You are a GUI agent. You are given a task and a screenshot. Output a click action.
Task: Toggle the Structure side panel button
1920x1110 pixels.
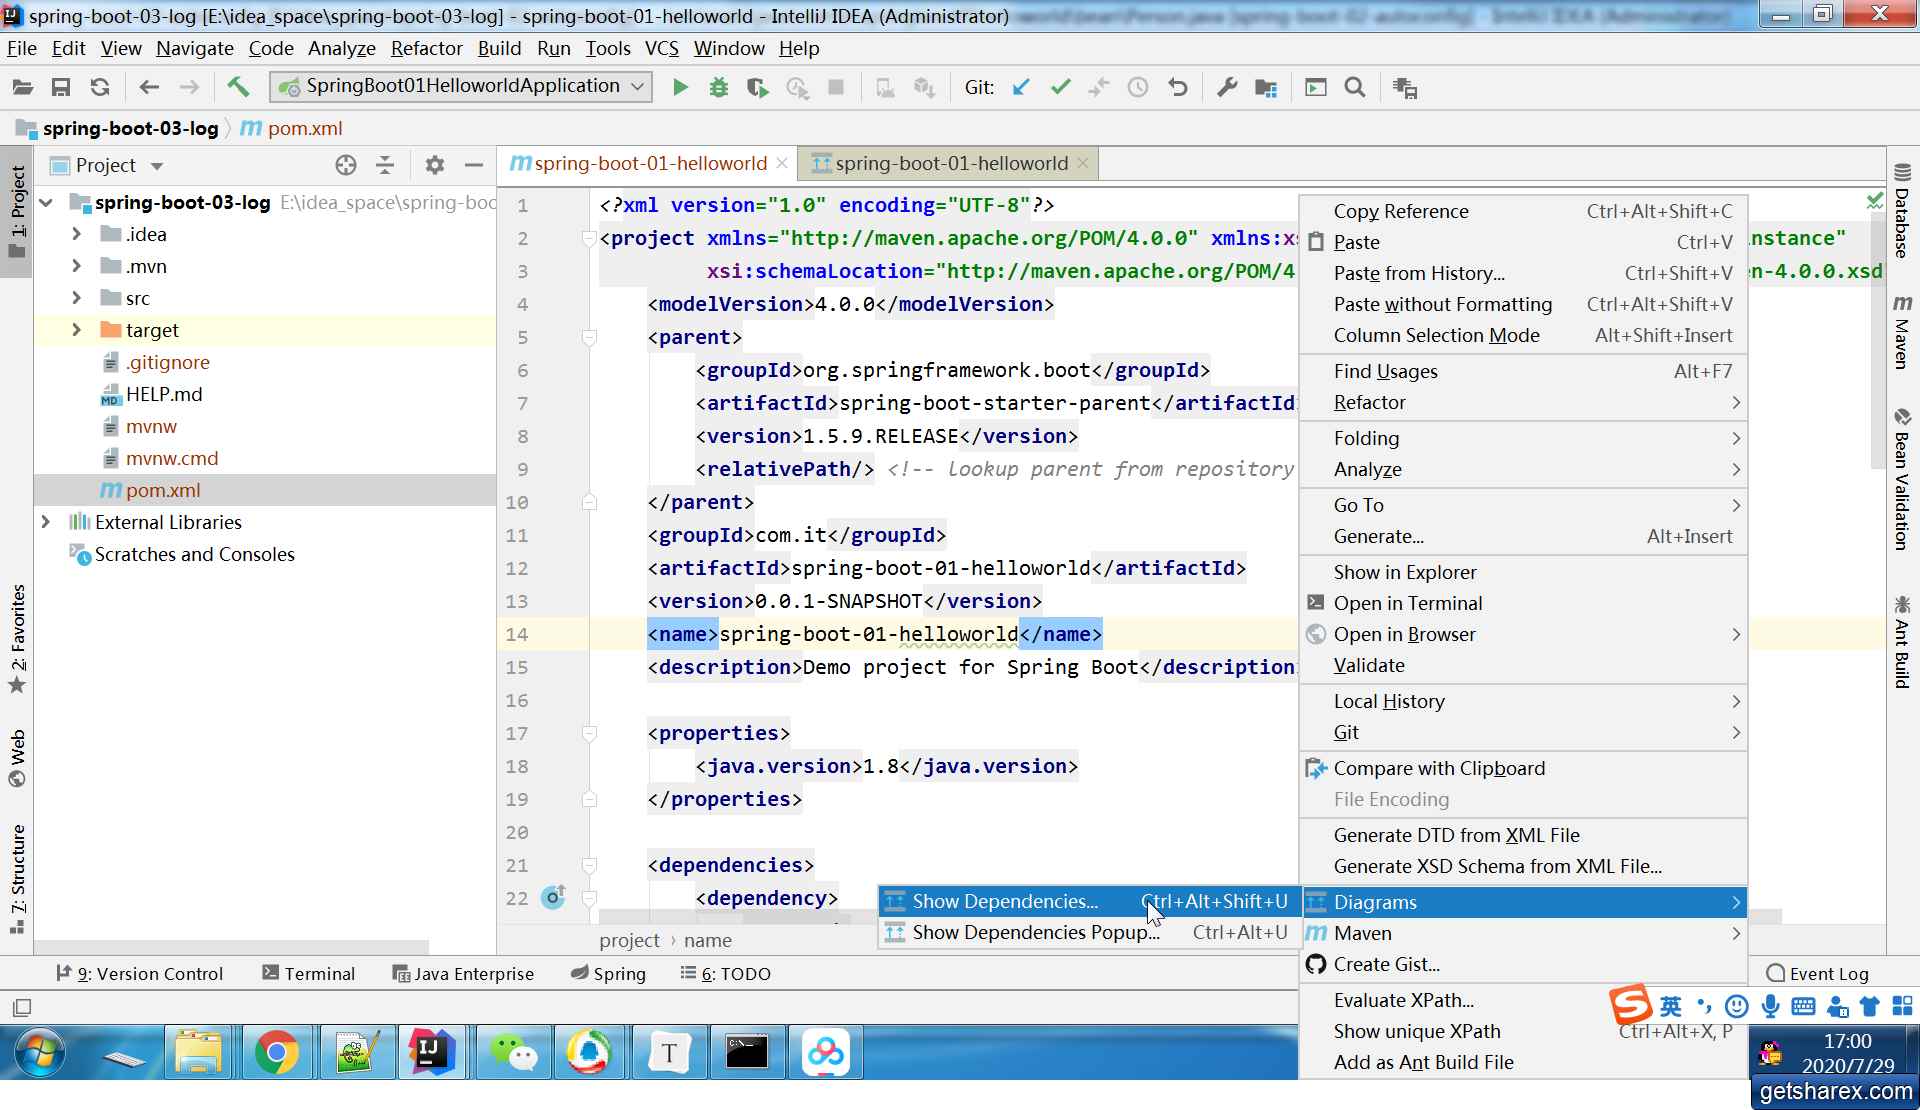[x=17, y=878]
